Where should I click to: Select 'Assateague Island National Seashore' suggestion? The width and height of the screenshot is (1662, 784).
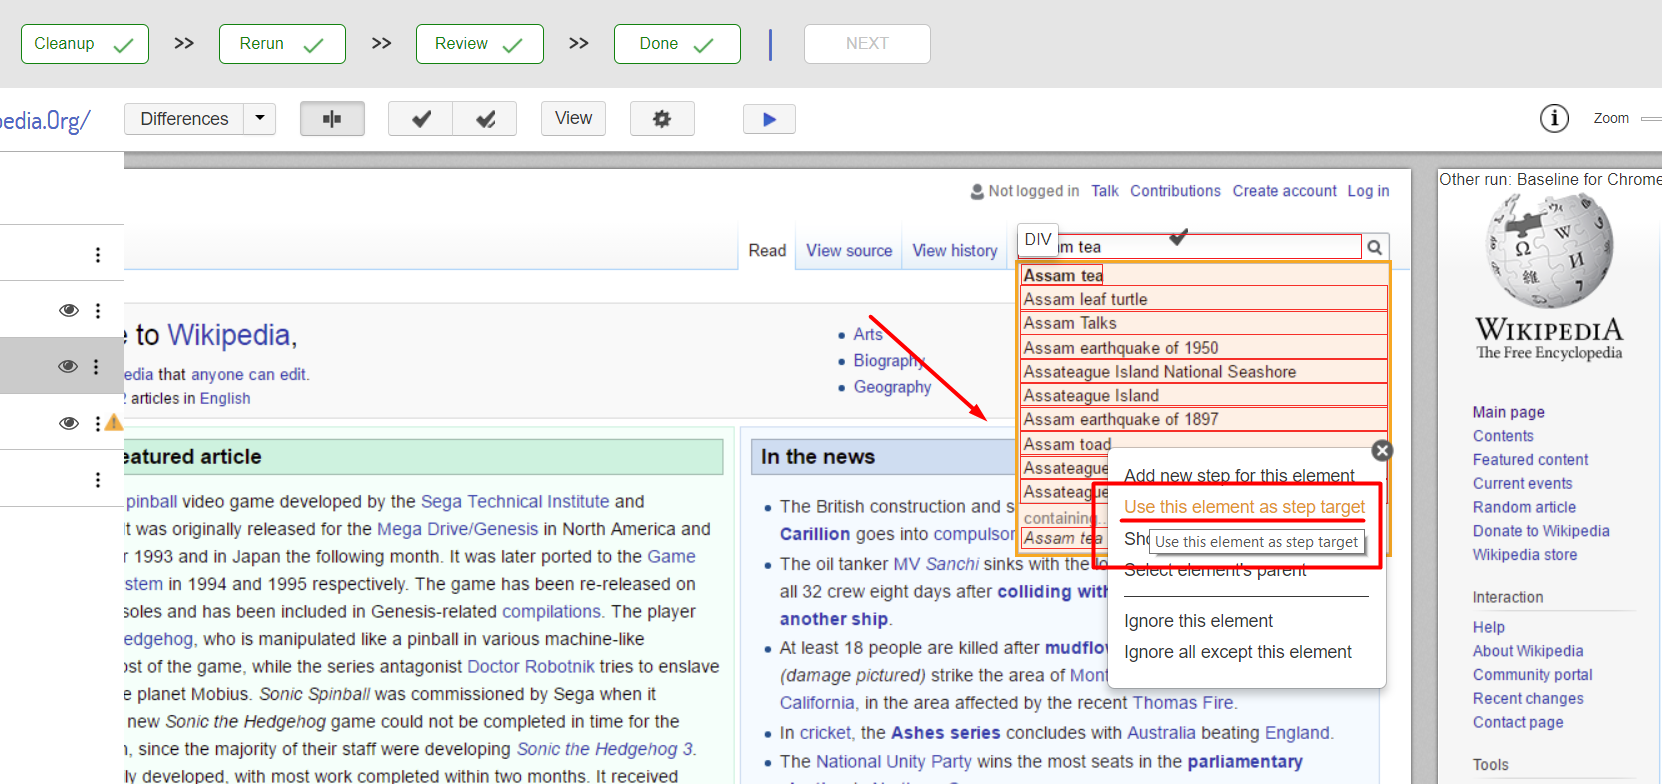coord(1204,372)
